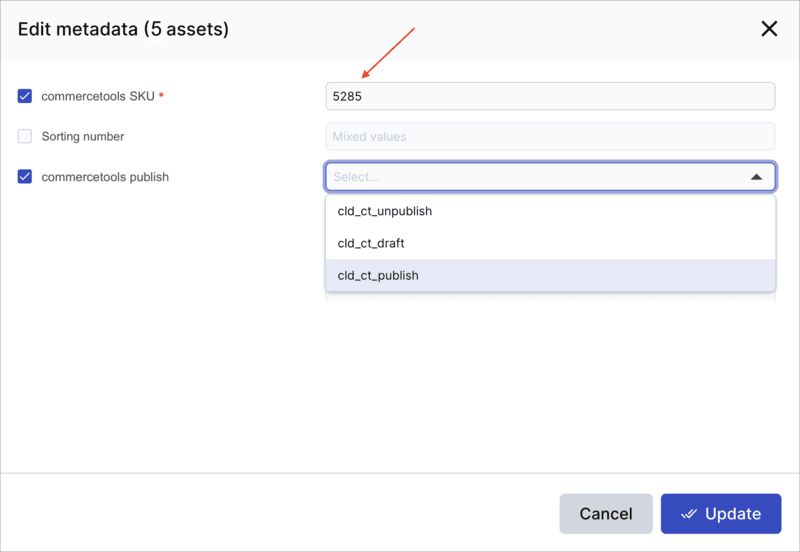800x552 pixels.
Task: Uncheck the commercetools publish checkbox
Action: point(24,177)
